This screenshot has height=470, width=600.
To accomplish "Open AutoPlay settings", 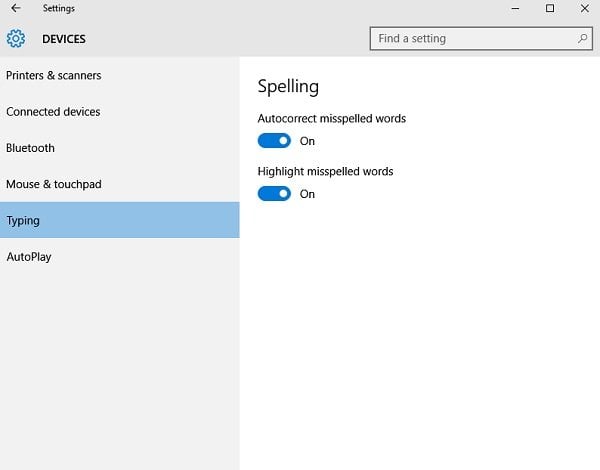I will 120,257.
